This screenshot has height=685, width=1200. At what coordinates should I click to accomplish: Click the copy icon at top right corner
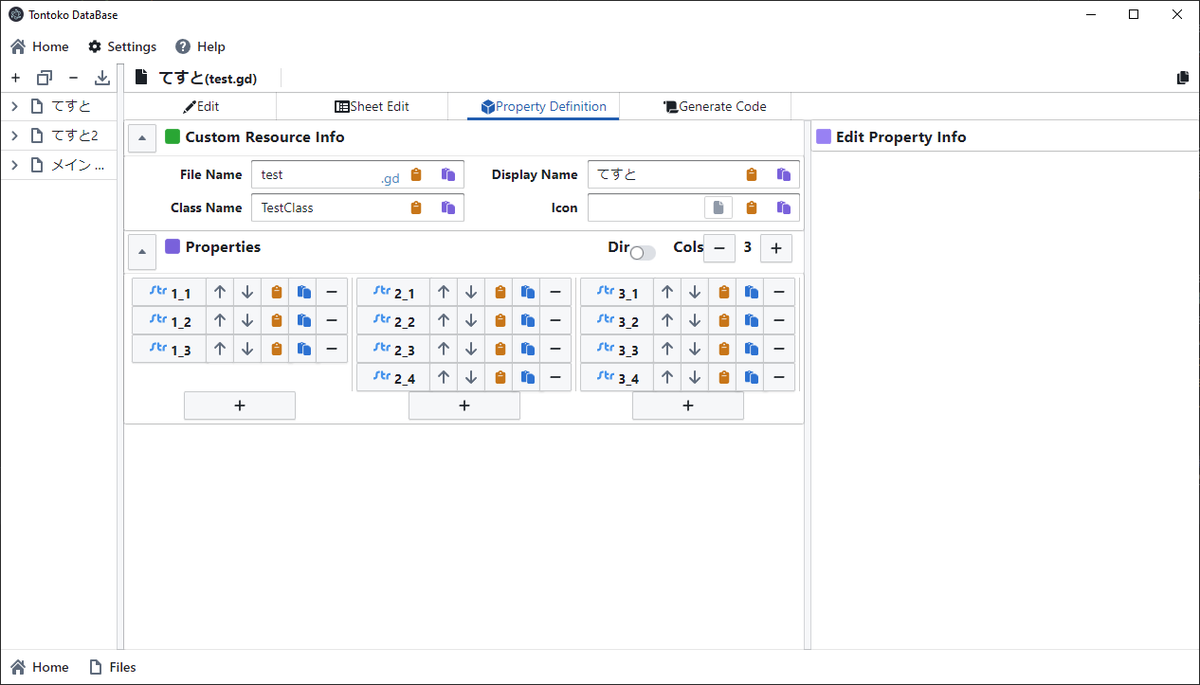click(1184, 78)
